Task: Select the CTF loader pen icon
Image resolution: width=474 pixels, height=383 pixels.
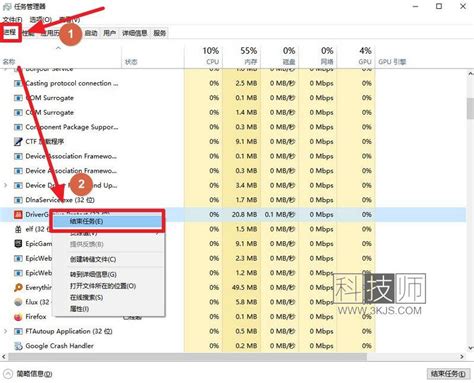Action: point(18,142)
